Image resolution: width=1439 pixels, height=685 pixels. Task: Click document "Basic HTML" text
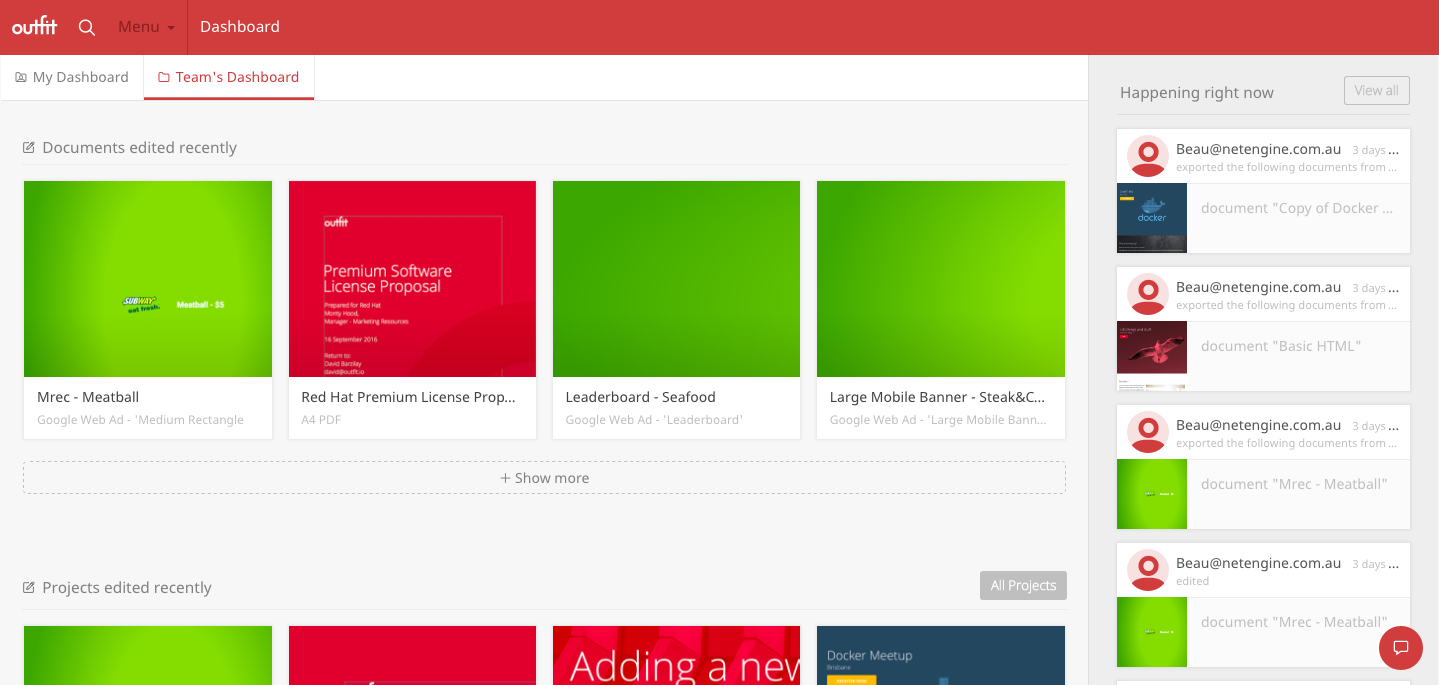click(1281, 346)
